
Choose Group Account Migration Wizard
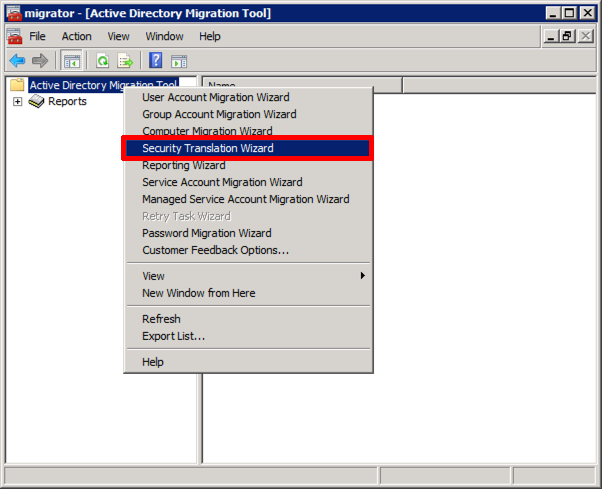pos(248,114)
